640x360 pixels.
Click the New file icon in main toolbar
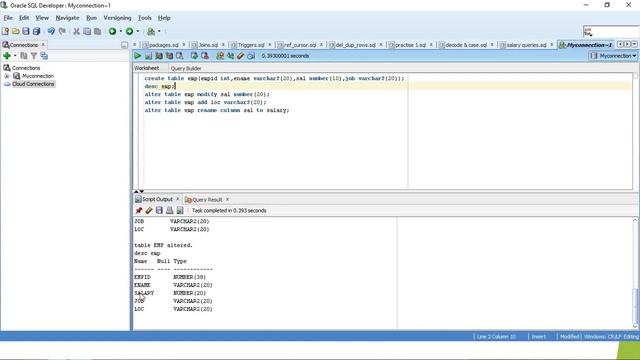pyautogui.click(x=5, y=31)
